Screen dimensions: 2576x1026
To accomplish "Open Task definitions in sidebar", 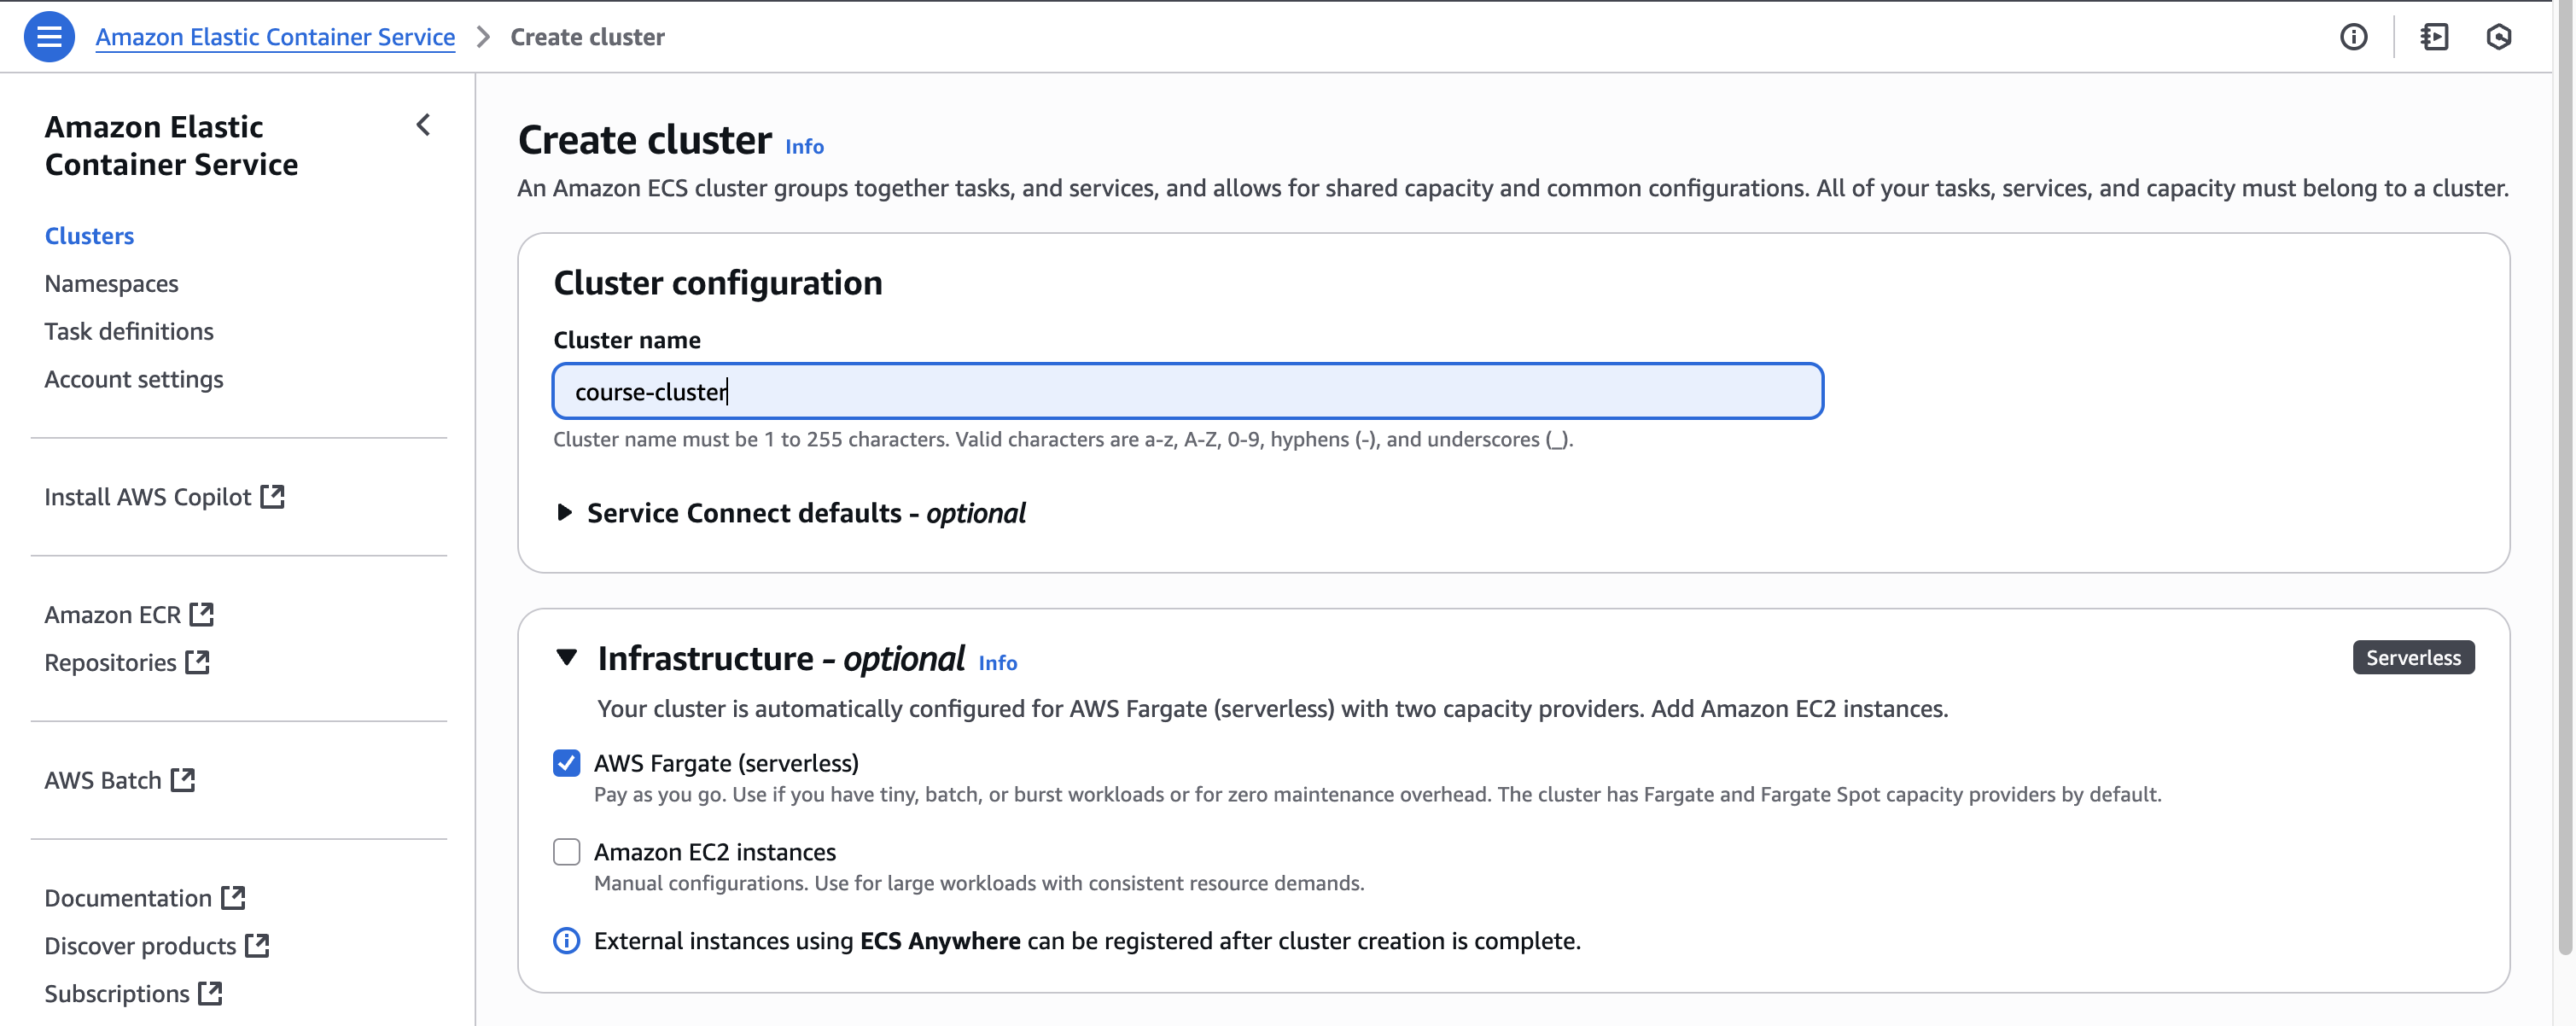I will [129, 331].
